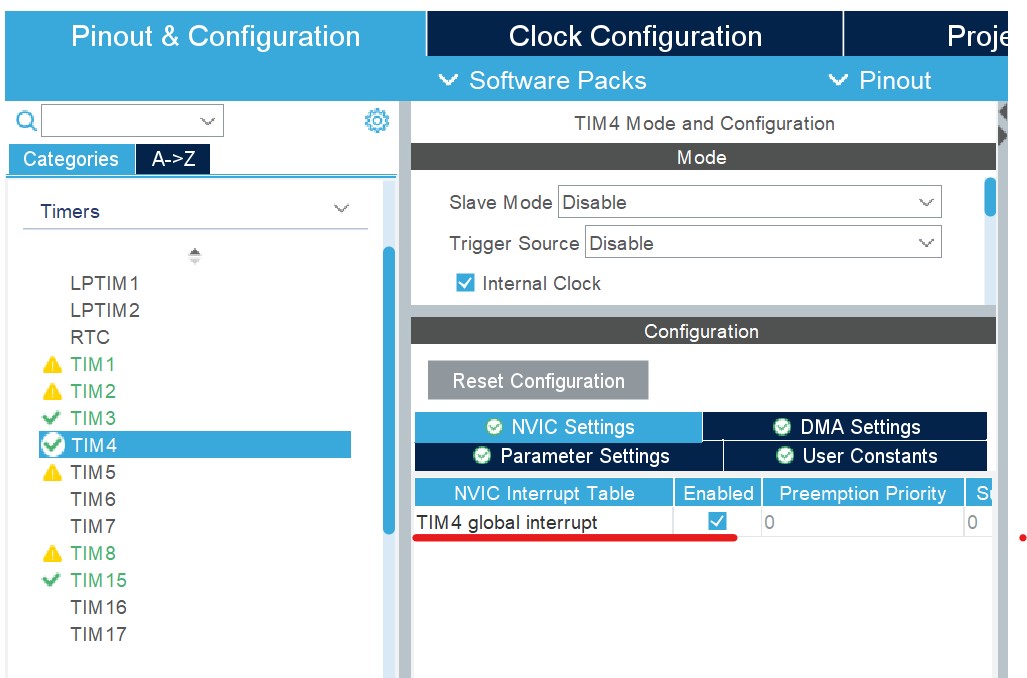
Task: Click the warning triangle beside TIM1
Action: (52, 364)
